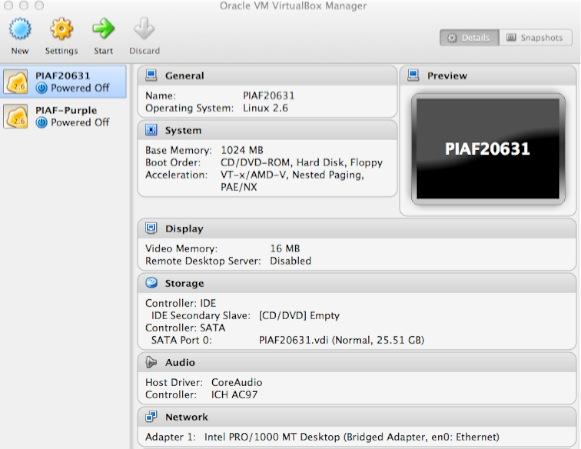This screenshot has height=449, width=581.
Task: Switch to the Snapshots view
Action: 535,37
